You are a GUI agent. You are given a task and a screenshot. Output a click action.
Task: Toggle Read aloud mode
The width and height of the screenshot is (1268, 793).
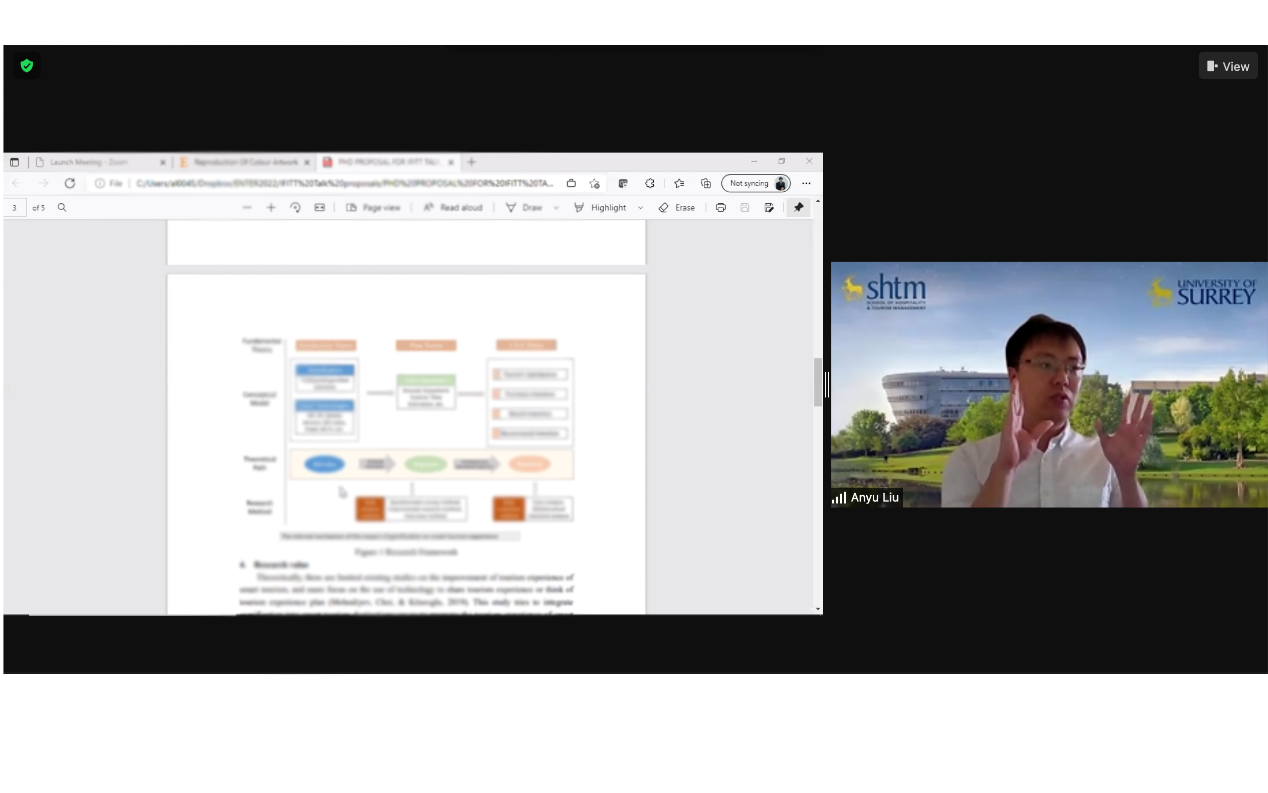pos(452,208)
